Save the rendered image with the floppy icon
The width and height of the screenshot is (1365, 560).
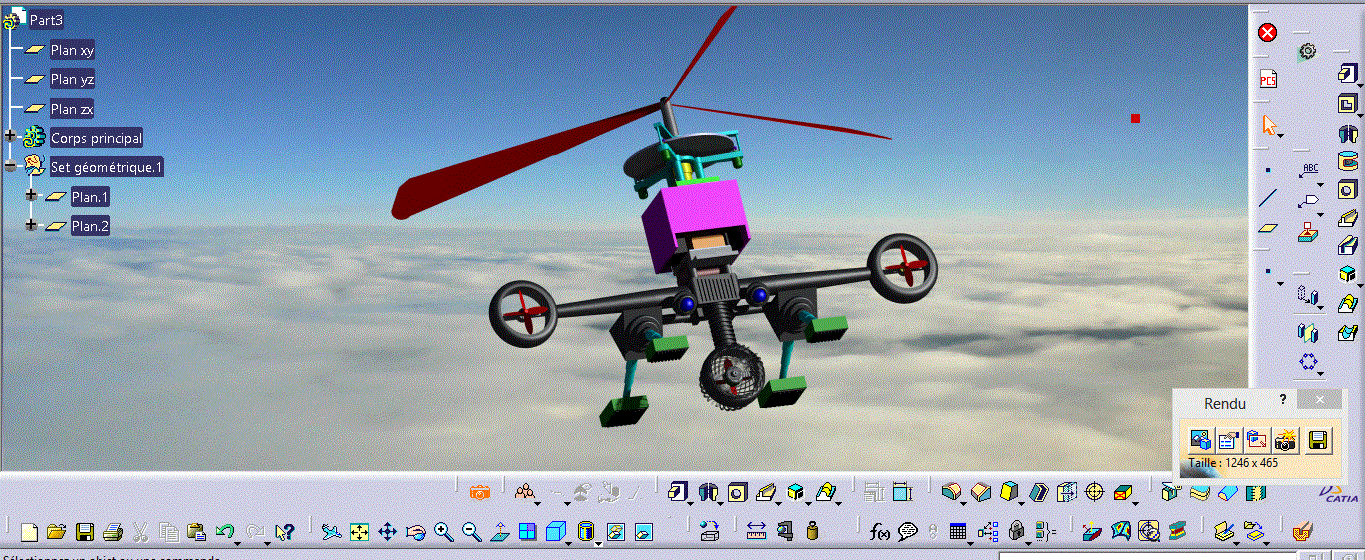[x=1317, y=438]
